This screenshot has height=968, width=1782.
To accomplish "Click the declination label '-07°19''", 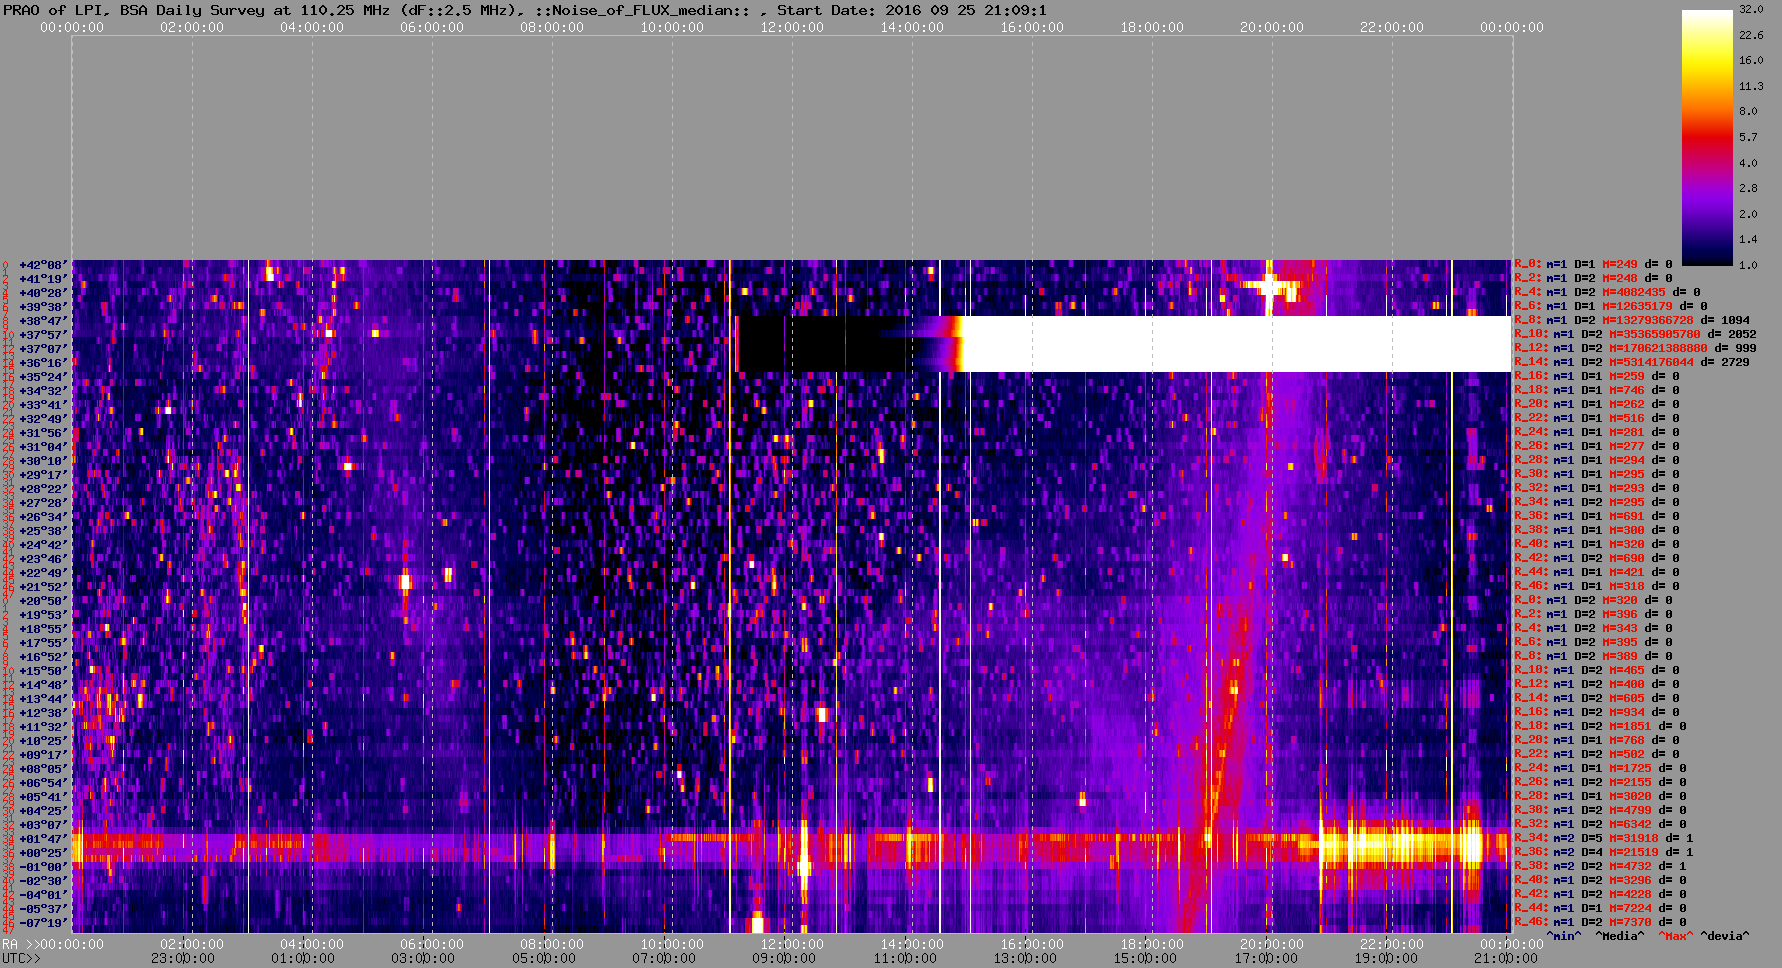I will (42, 923).
